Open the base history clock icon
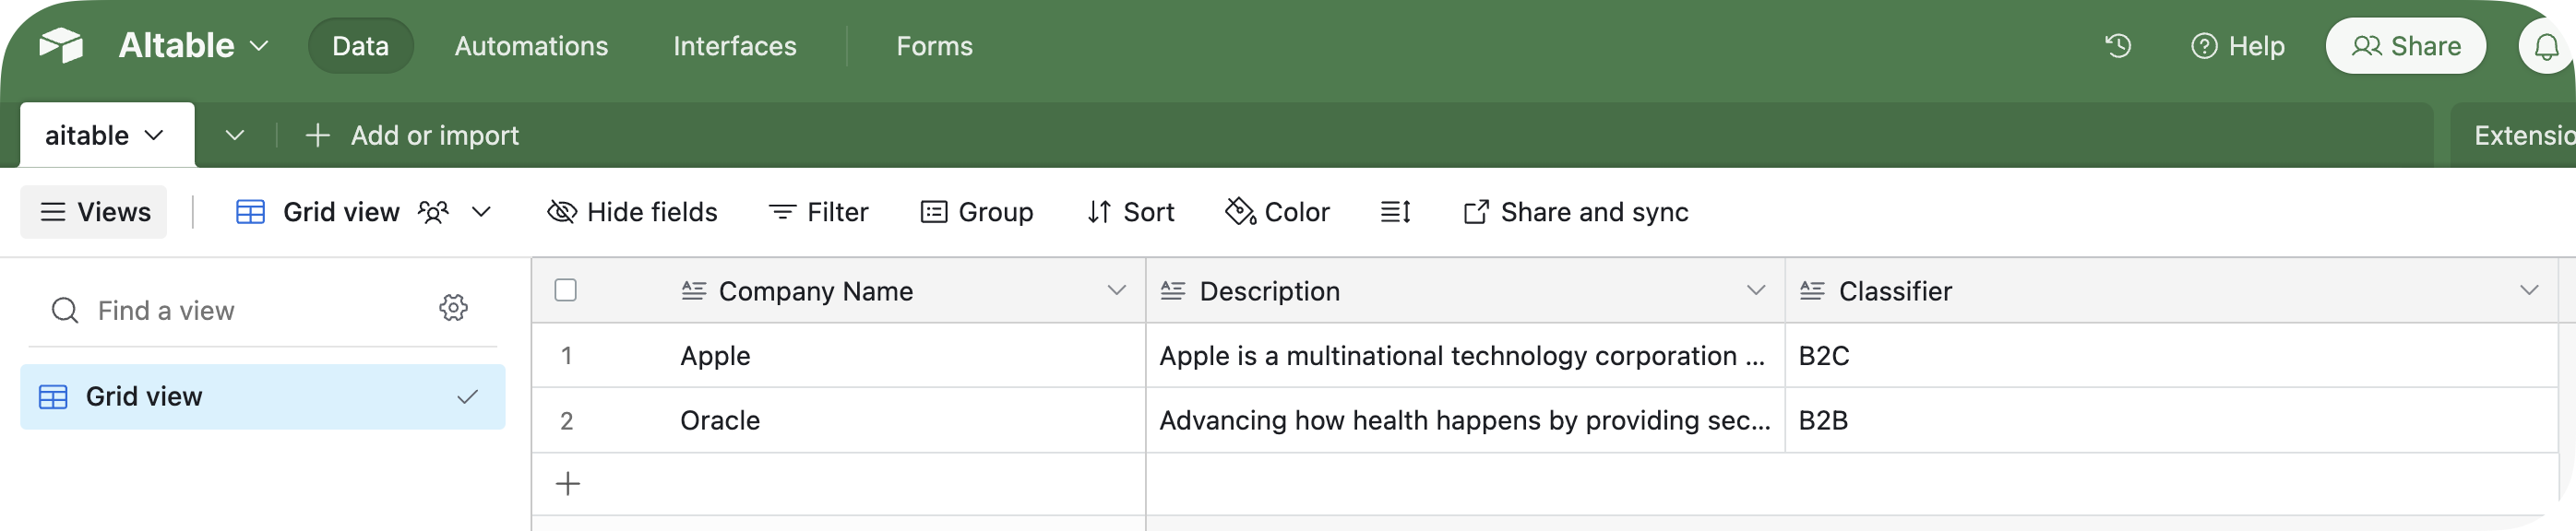The width and height of the screenshot is (2576, 531). (x=2118, y=46)
